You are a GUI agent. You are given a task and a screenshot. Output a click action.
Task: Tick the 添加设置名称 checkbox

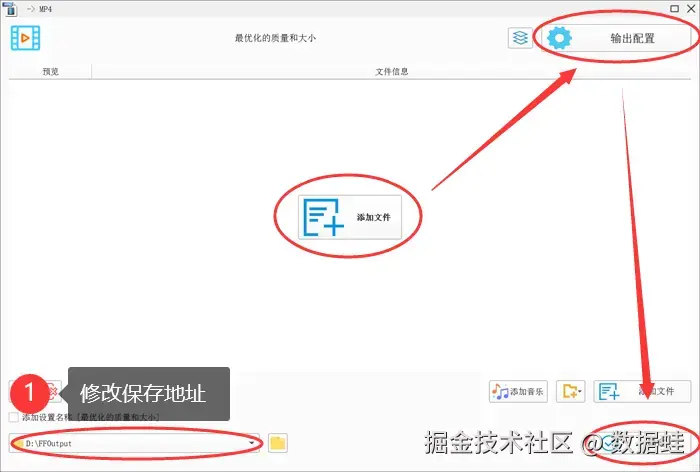click(x=14, y=417)
